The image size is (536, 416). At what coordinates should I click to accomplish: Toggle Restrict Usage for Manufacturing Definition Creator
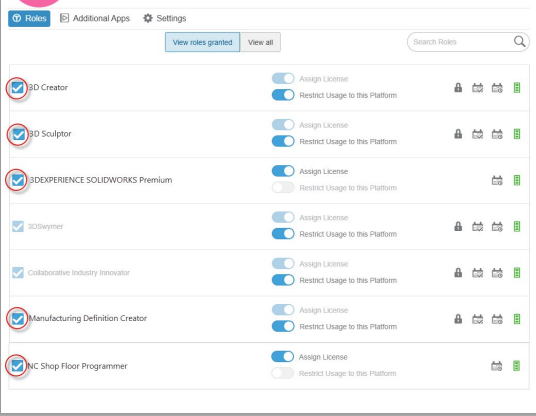[x=283, y=326]
